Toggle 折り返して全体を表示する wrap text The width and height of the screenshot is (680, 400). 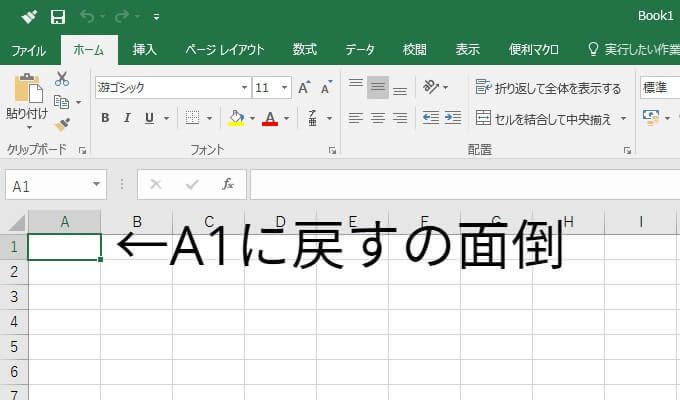tap(548, 88)
